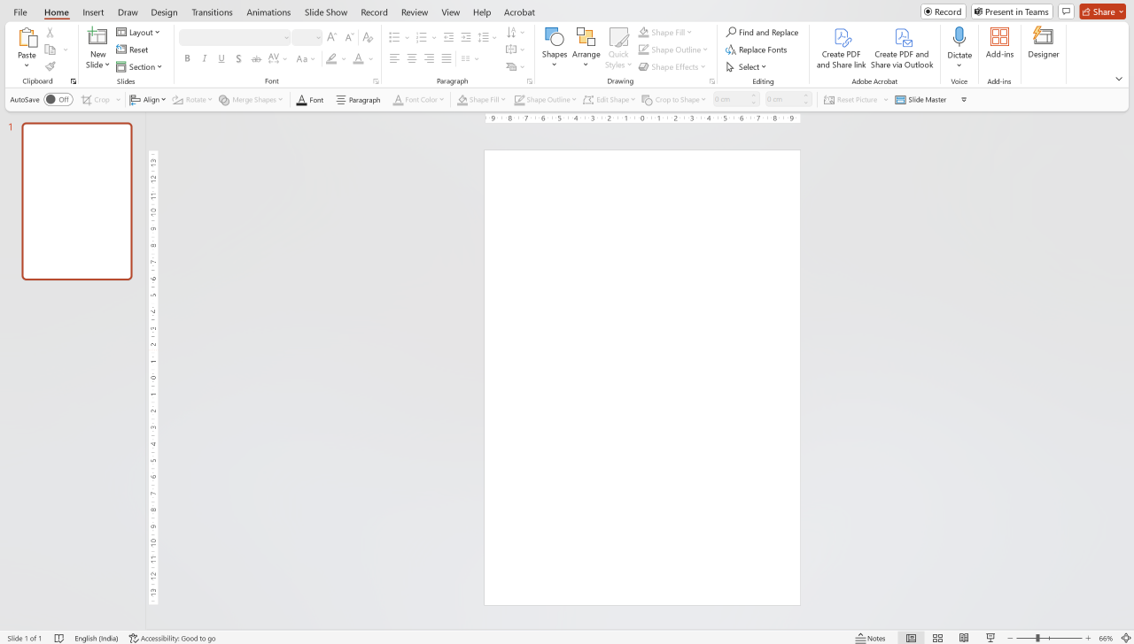1134x644 pixels.
Task: Expand the Layout dropdown
Action: coord(138,32)
